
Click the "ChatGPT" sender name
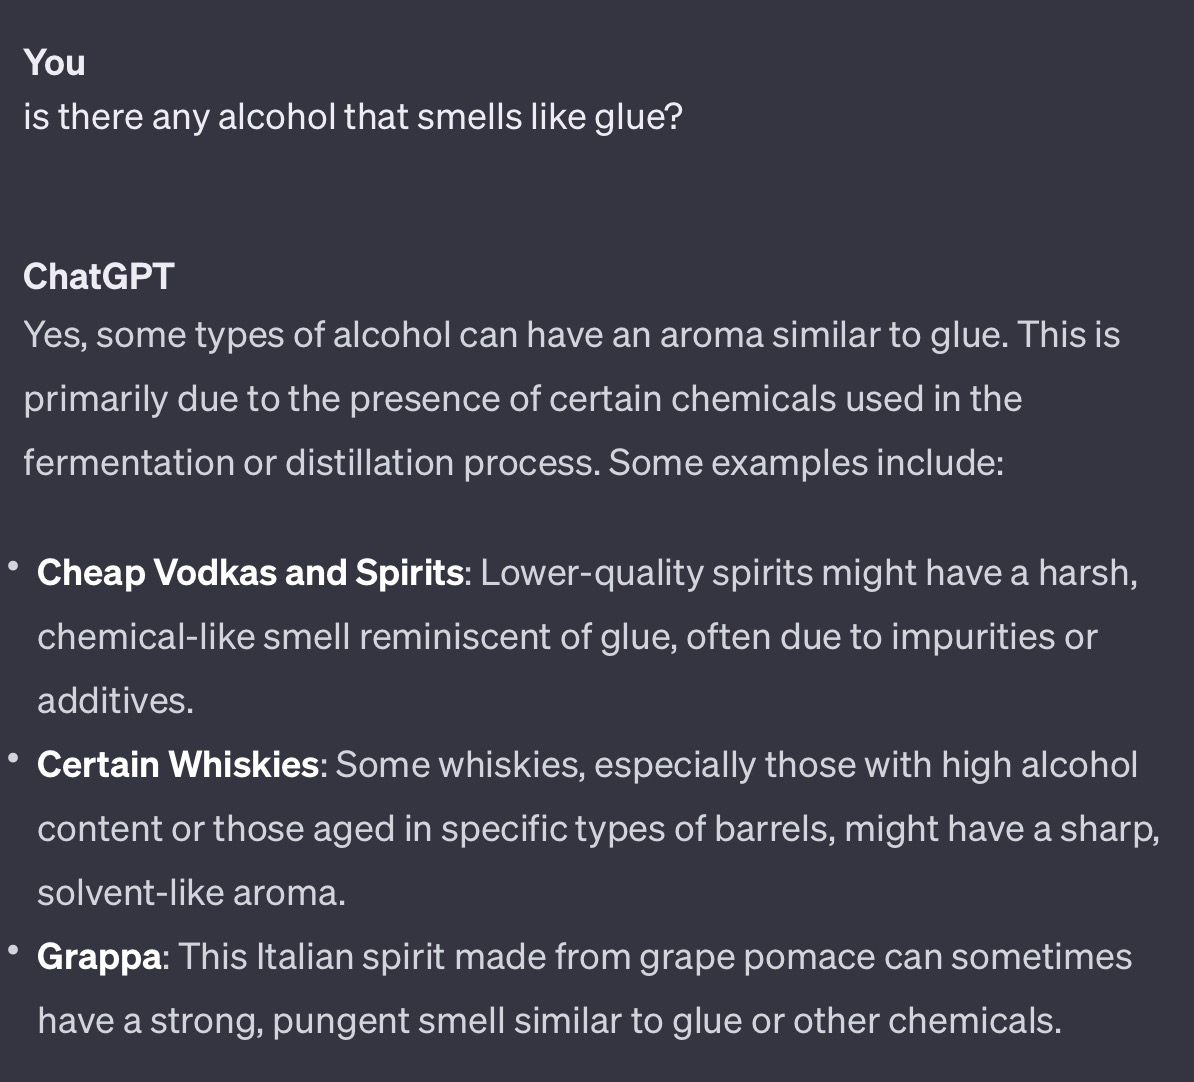click(99, 276)
